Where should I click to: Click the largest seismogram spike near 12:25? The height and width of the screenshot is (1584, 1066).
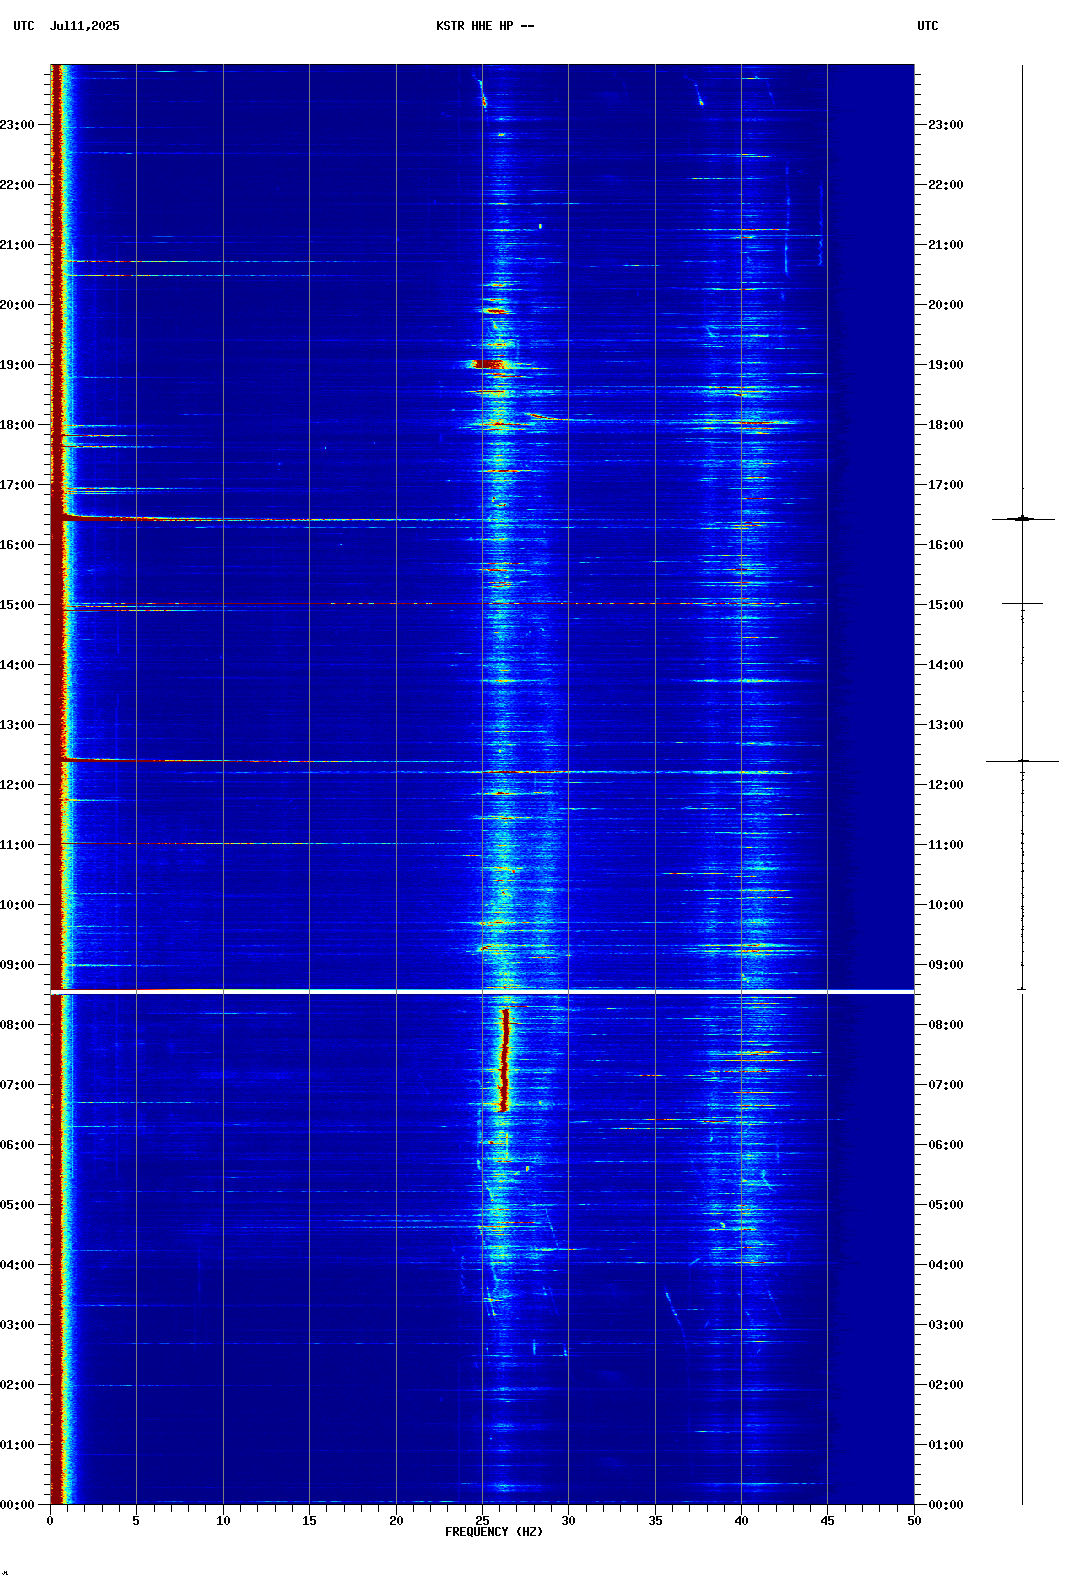tap(1022, 761)
